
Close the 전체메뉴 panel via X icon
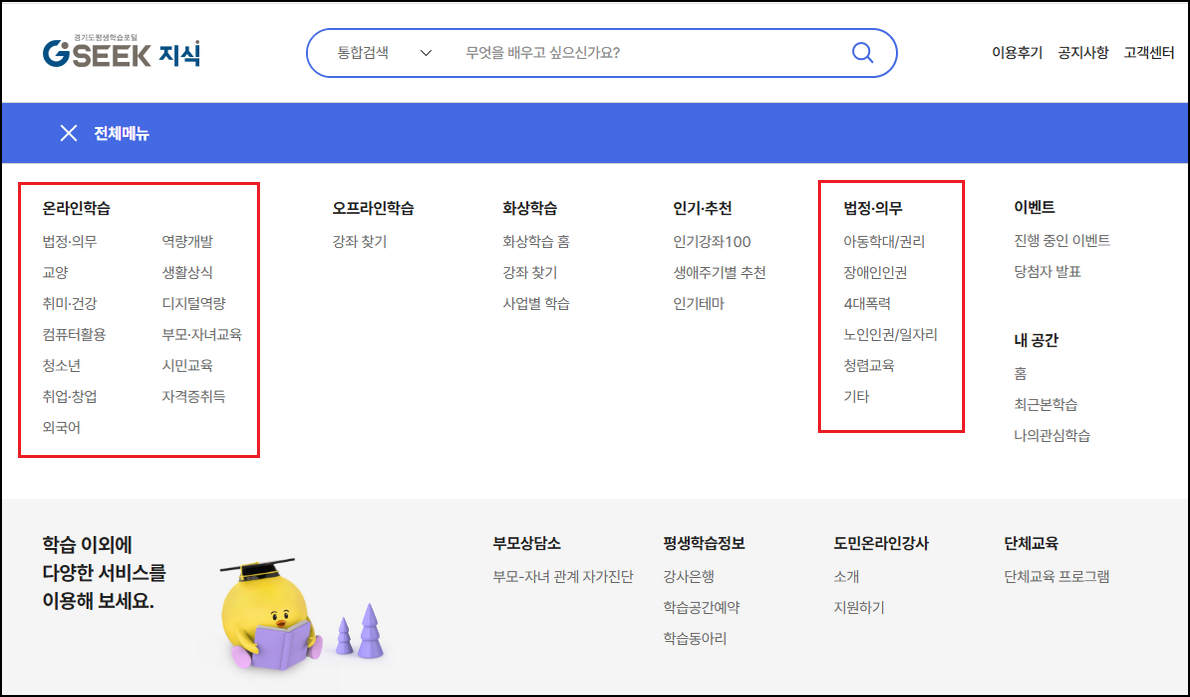point(67,132)
